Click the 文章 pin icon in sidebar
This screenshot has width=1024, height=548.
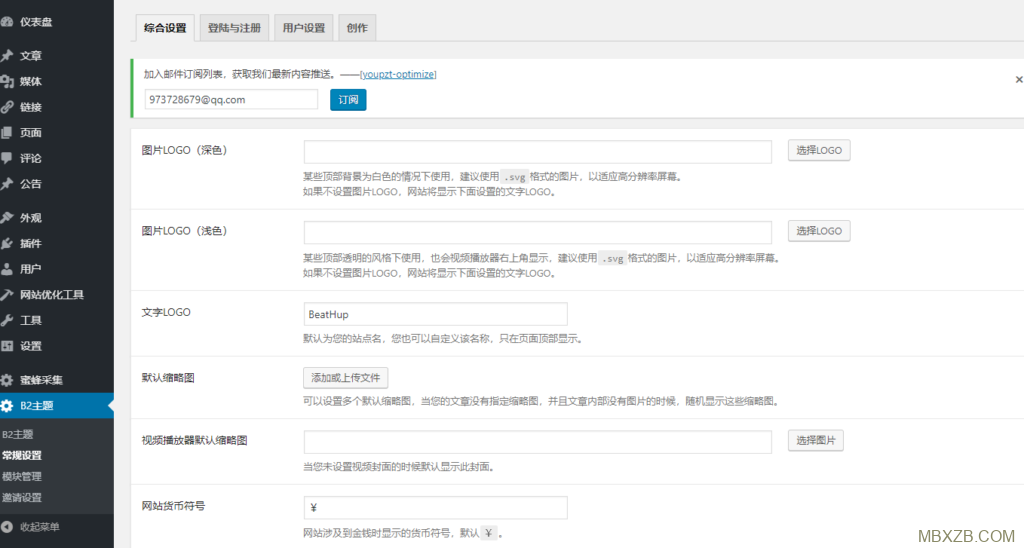pos(7,56)
